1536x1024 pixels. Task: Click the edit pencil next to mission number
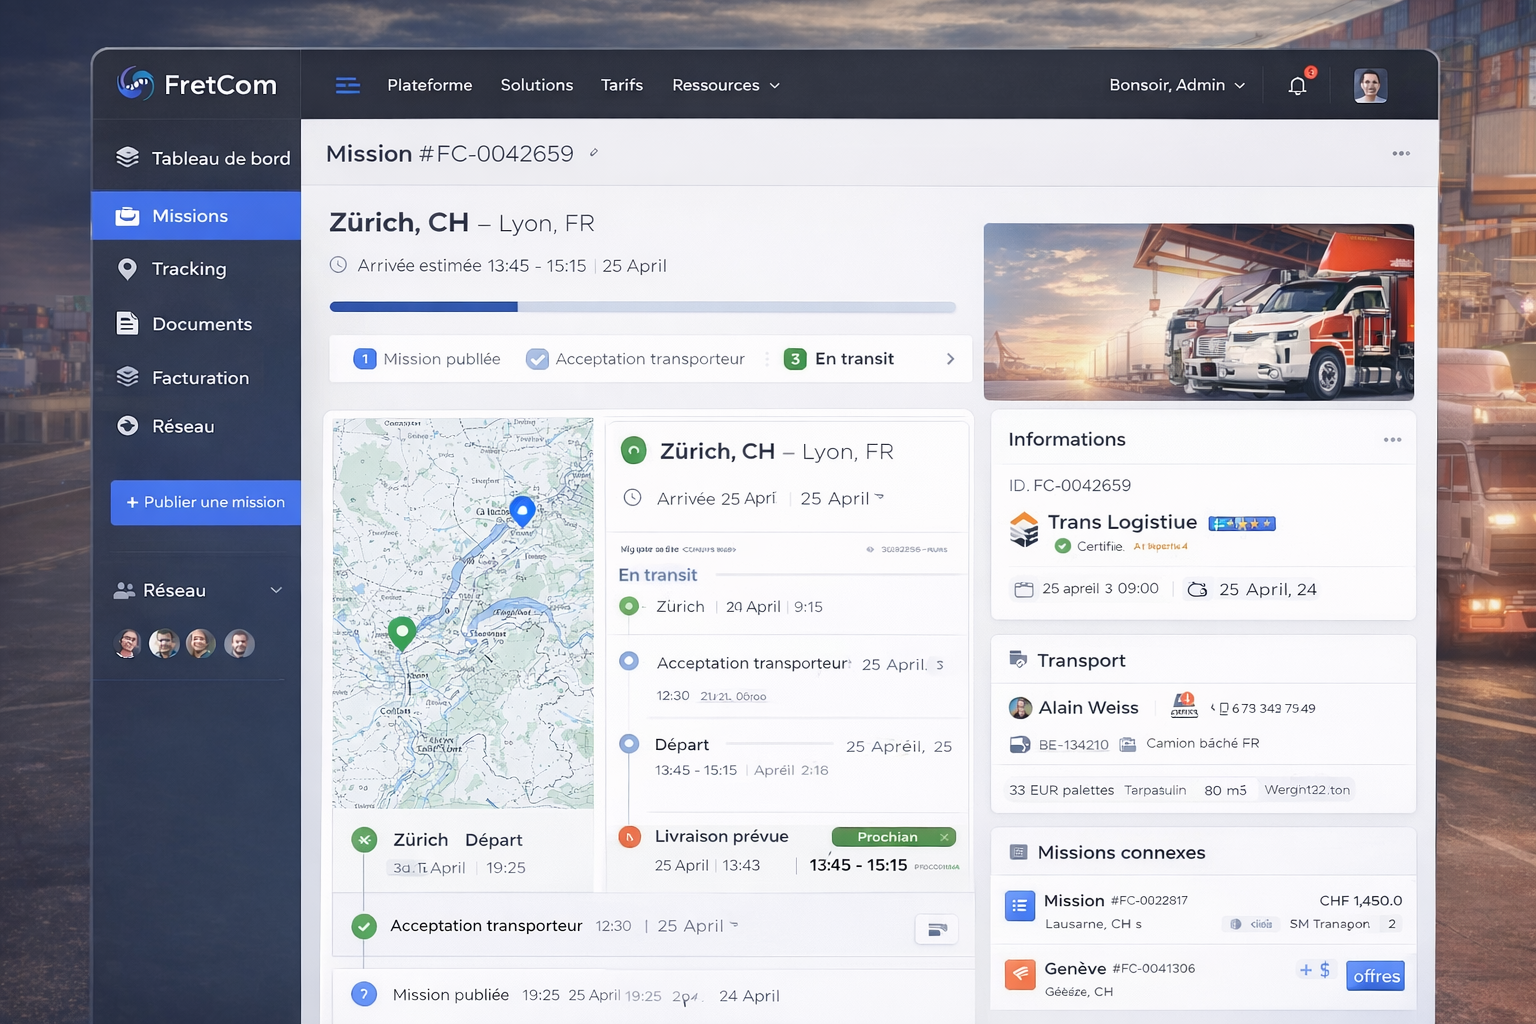click(594, 153)
